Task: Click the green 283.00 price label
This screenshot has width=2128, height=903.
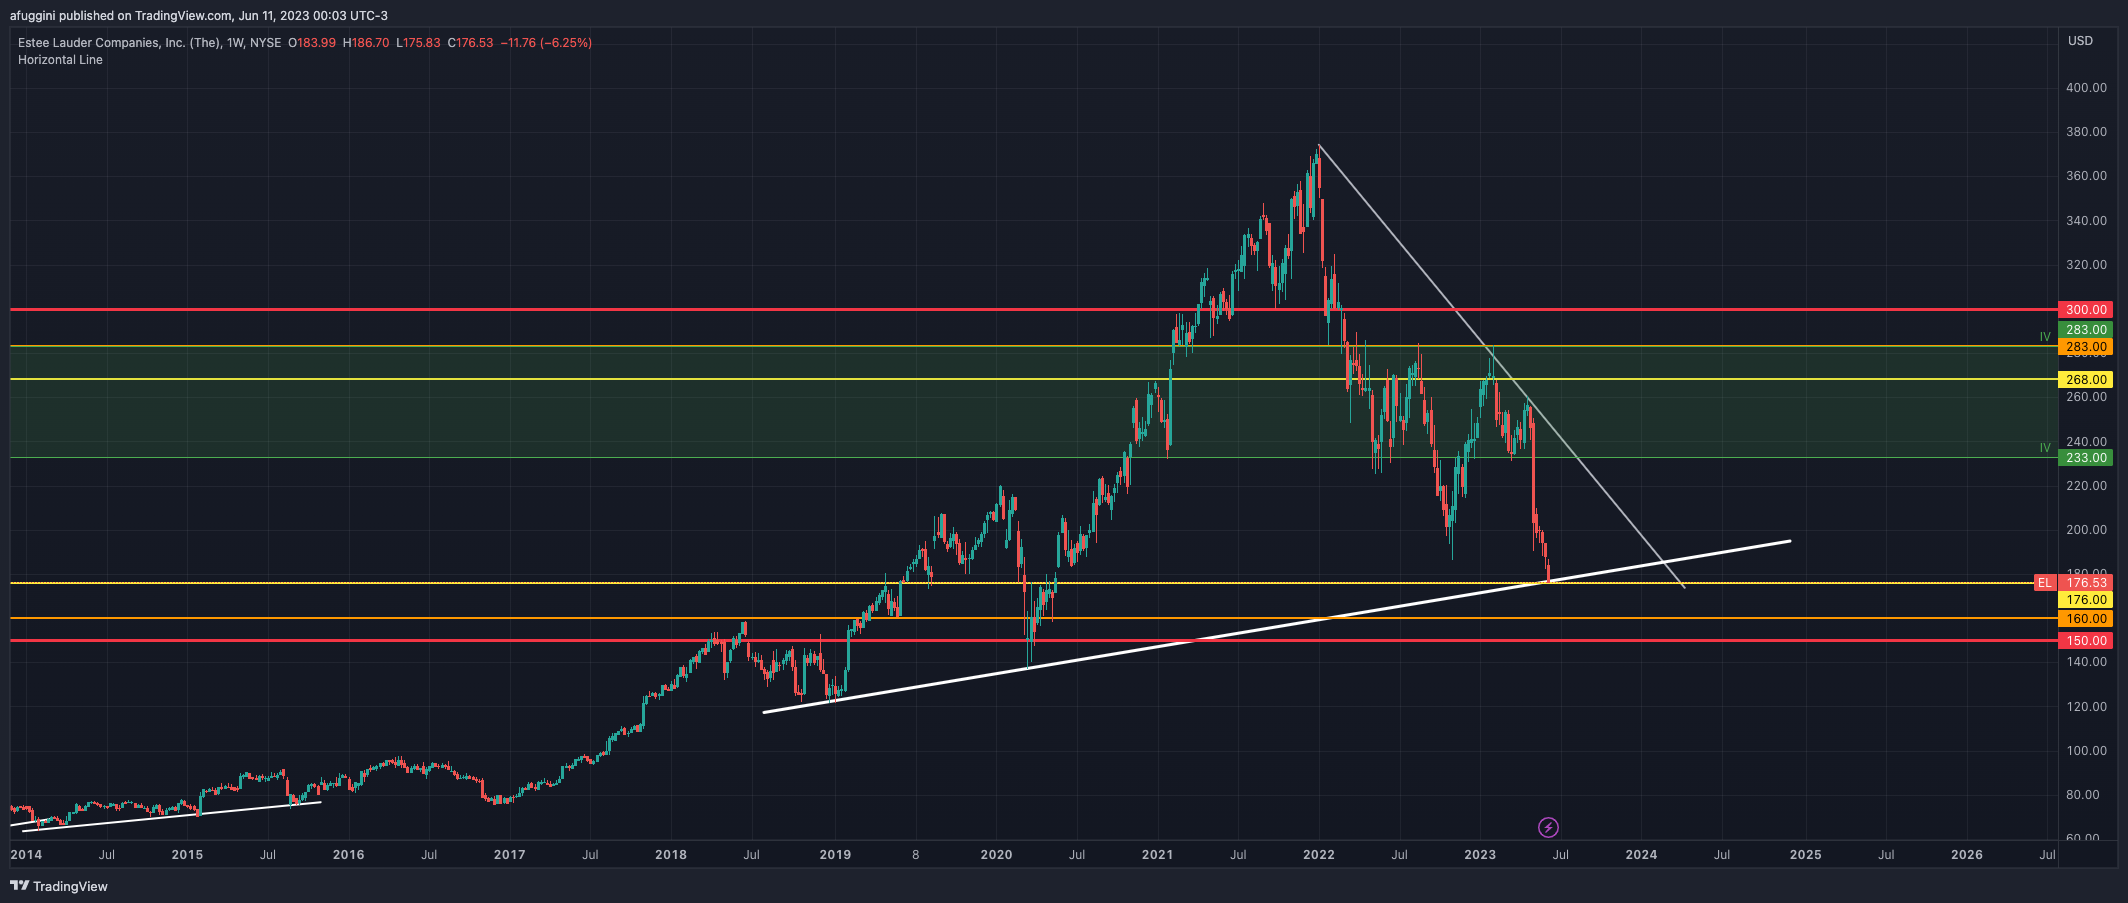Action: click(2086, 330)
